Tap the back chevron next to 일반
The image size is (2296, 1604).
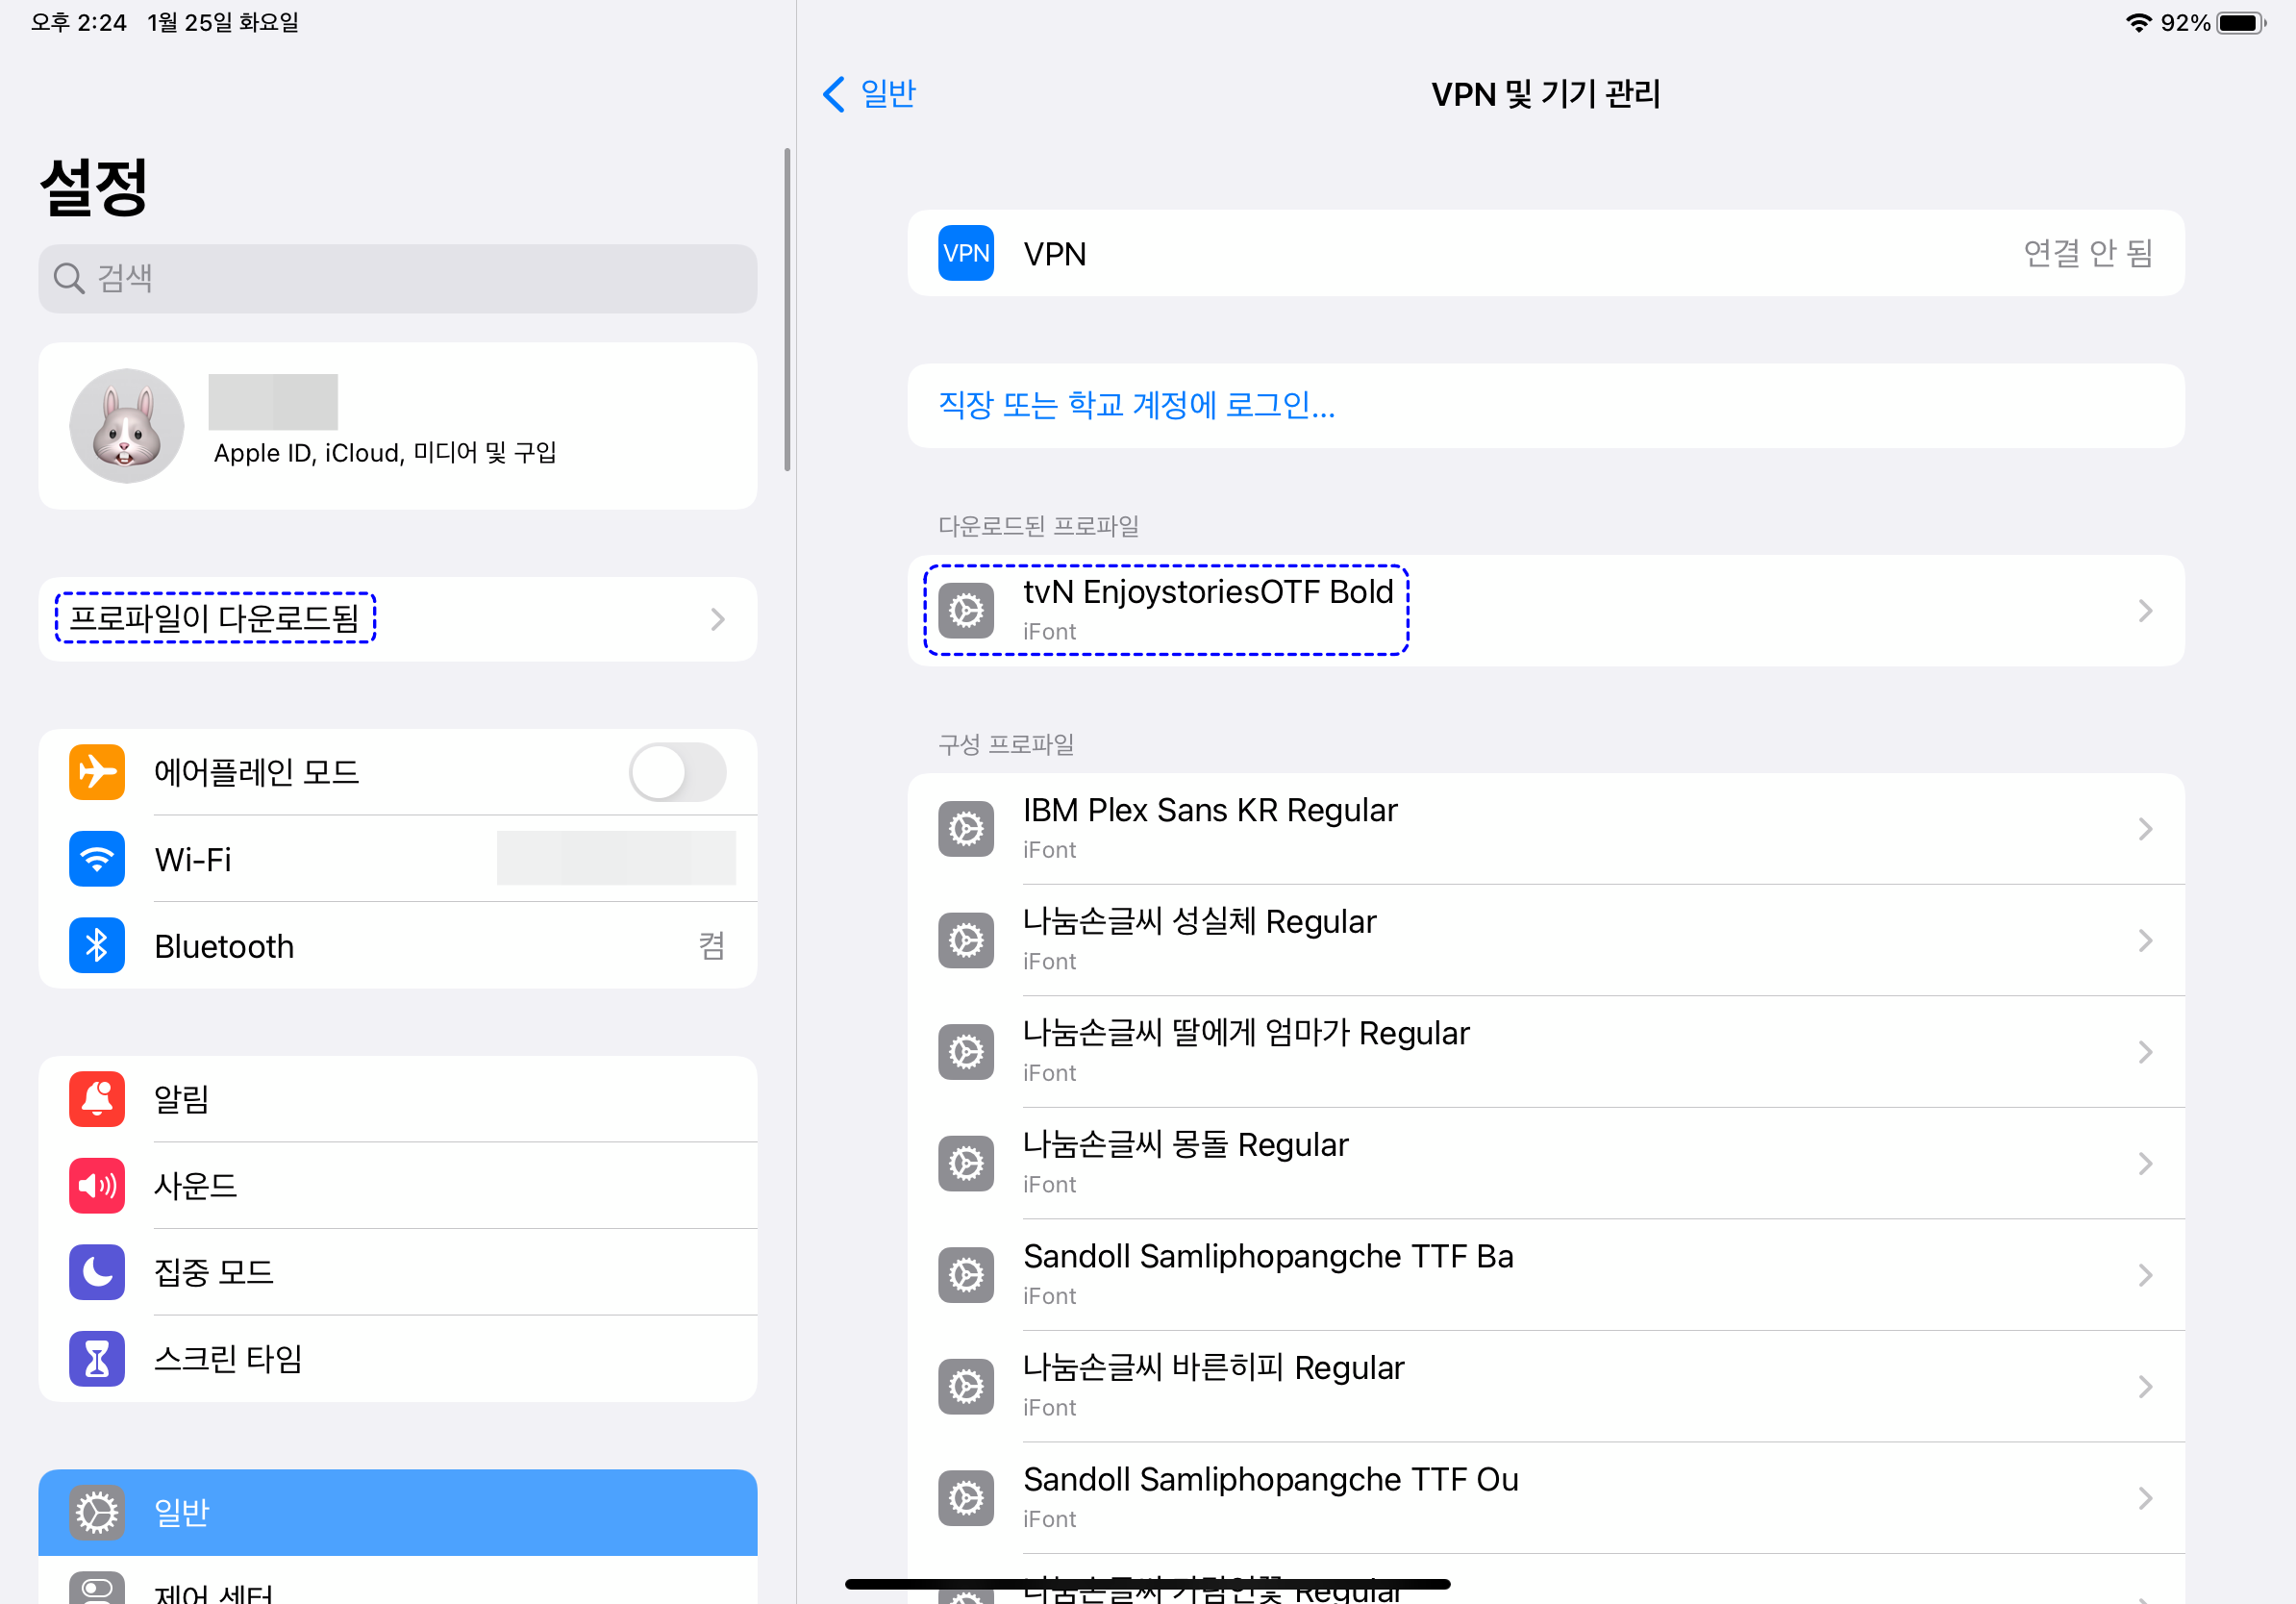click(834, 94)
